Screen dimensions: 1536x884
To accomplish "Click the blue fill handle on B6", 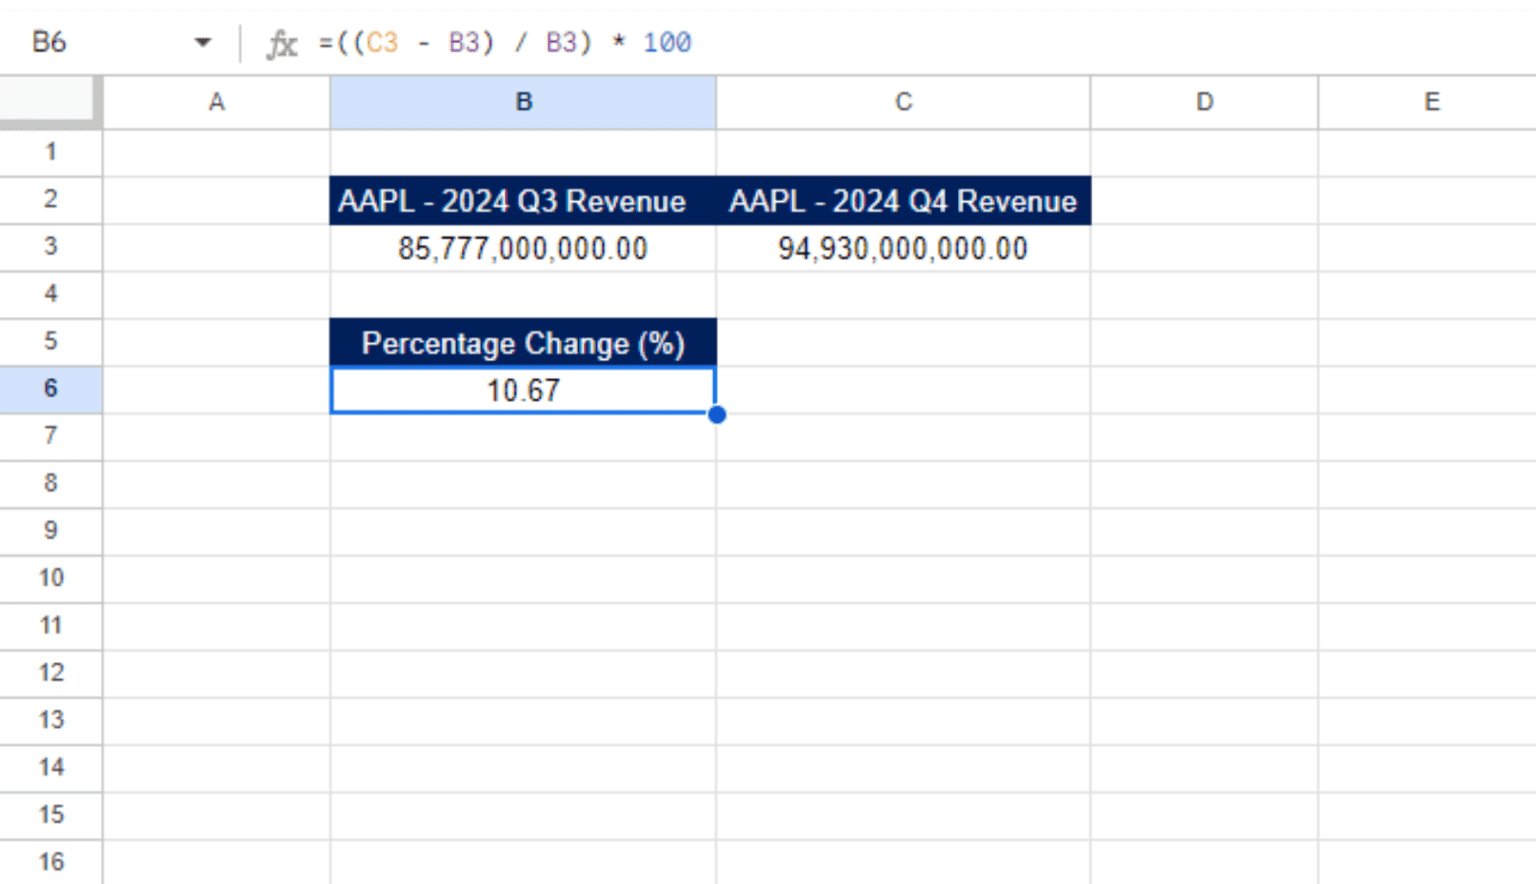I will 716,413.
